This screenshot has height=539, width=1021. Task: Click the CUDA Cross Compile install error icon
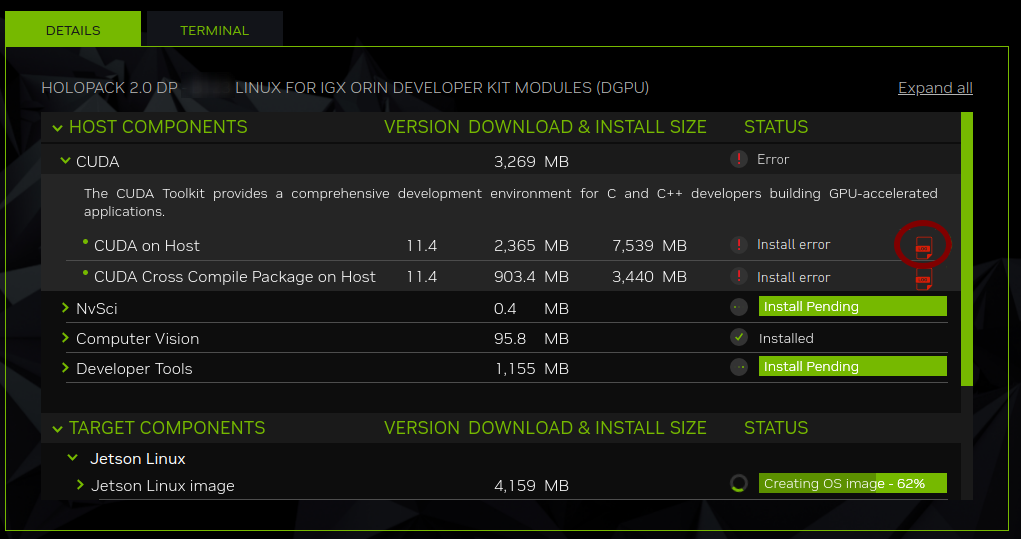pos(738,277)
